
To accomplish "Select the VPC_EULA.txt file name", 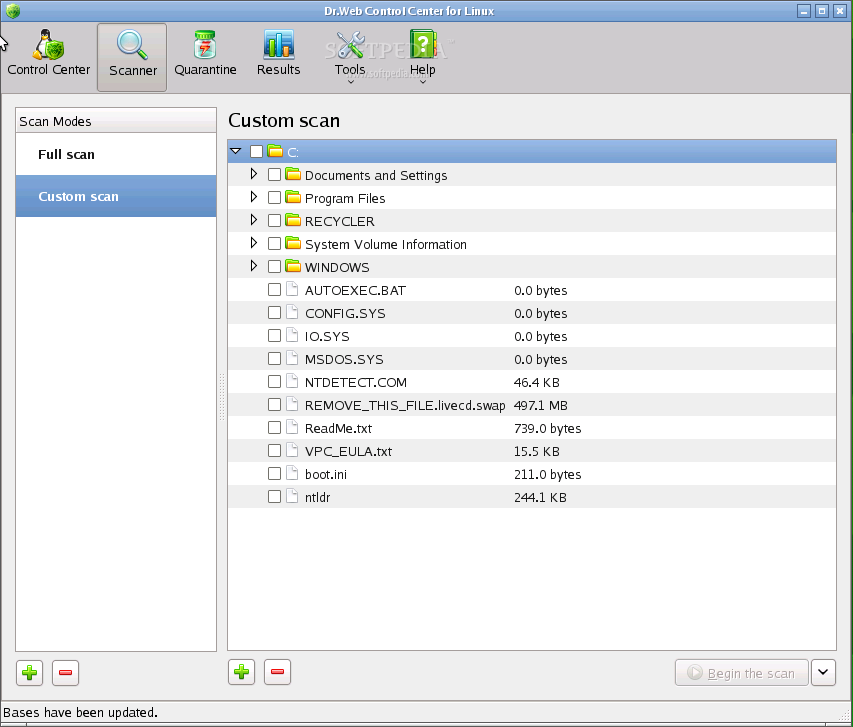I will tap(348, 452).
